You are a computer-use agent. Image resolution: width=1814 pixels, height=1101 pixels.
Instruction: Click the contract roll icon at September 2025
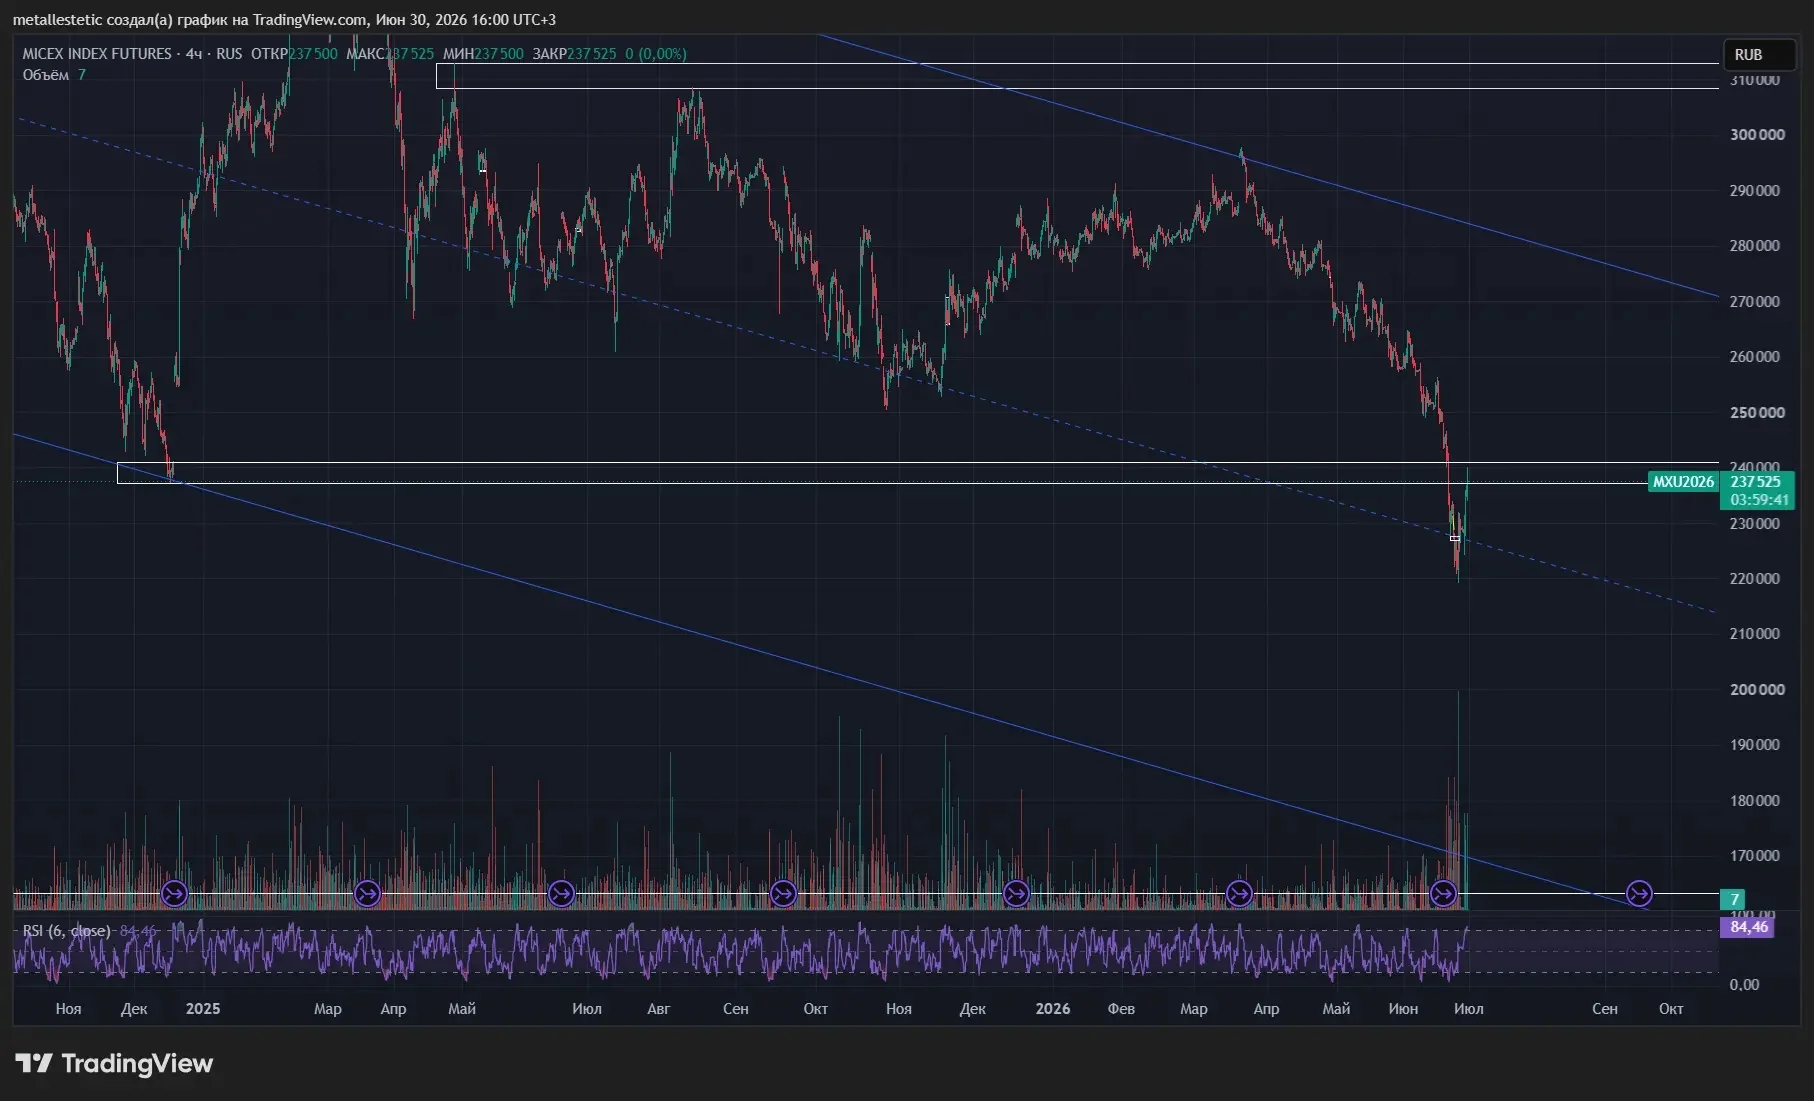click(x=783, y=893)
